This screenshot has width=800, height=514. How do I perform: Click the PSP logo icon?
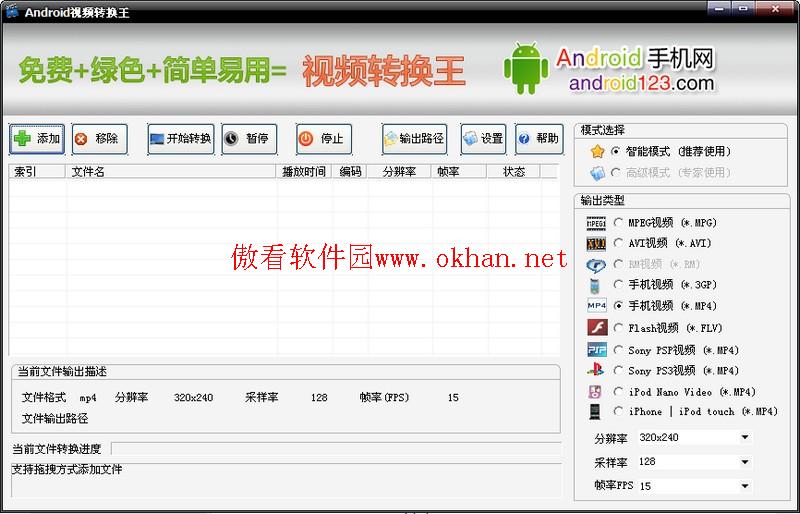597,350
